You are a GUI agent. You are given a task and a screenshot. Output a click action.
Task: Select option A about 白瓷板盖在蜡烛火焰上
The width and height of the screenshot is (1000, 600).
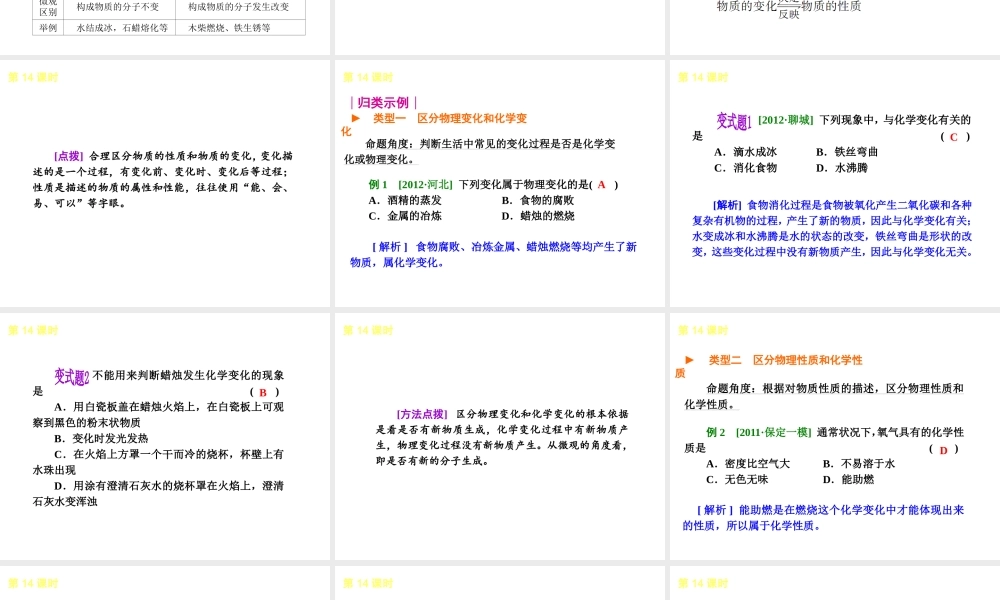pyautogui.click(x=158, y=414)
